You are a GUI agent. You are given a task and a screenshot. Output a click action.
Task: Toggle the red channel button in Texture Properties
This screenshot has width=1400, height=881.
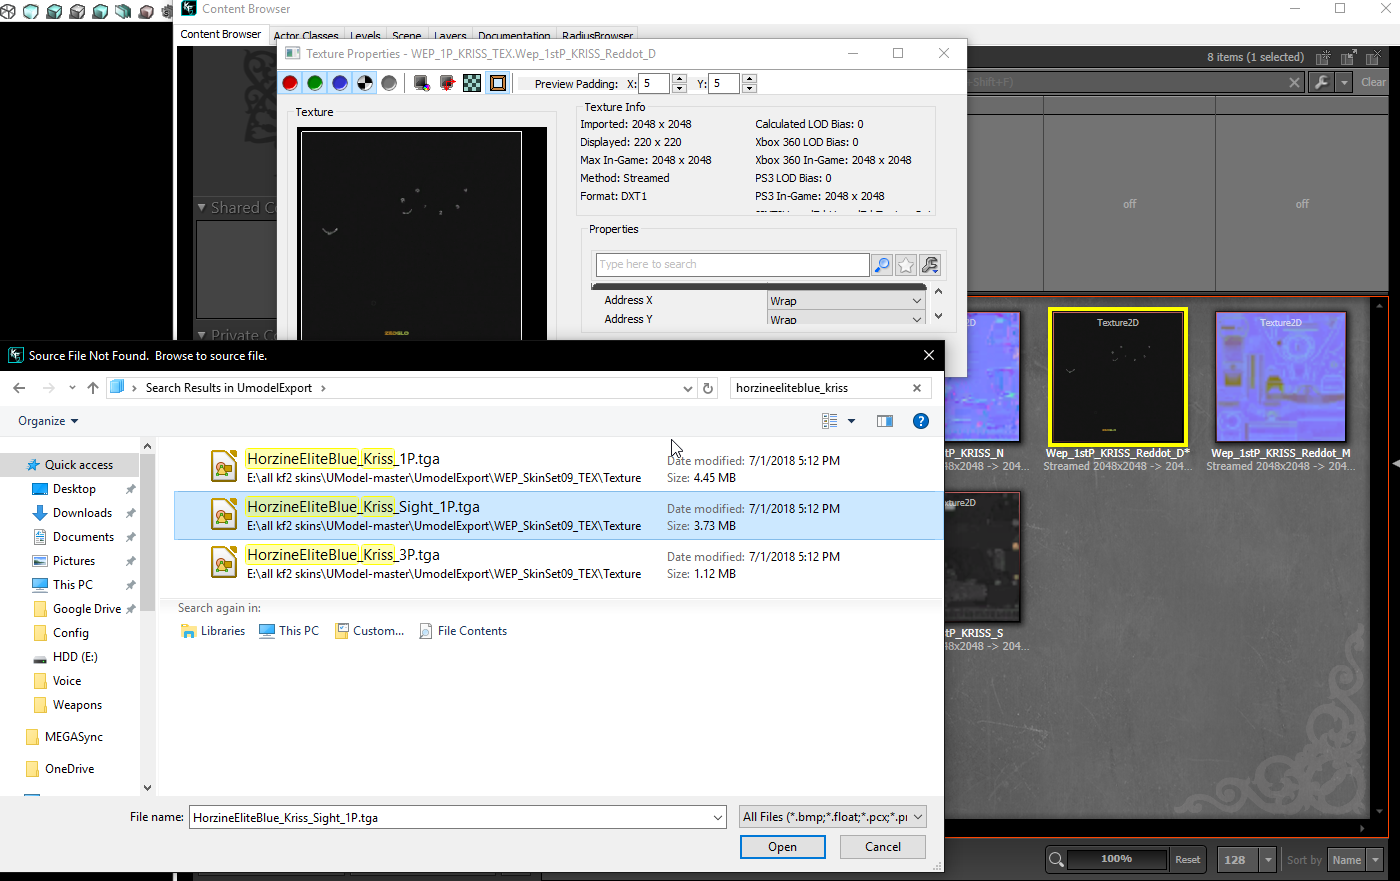point(290,83)
